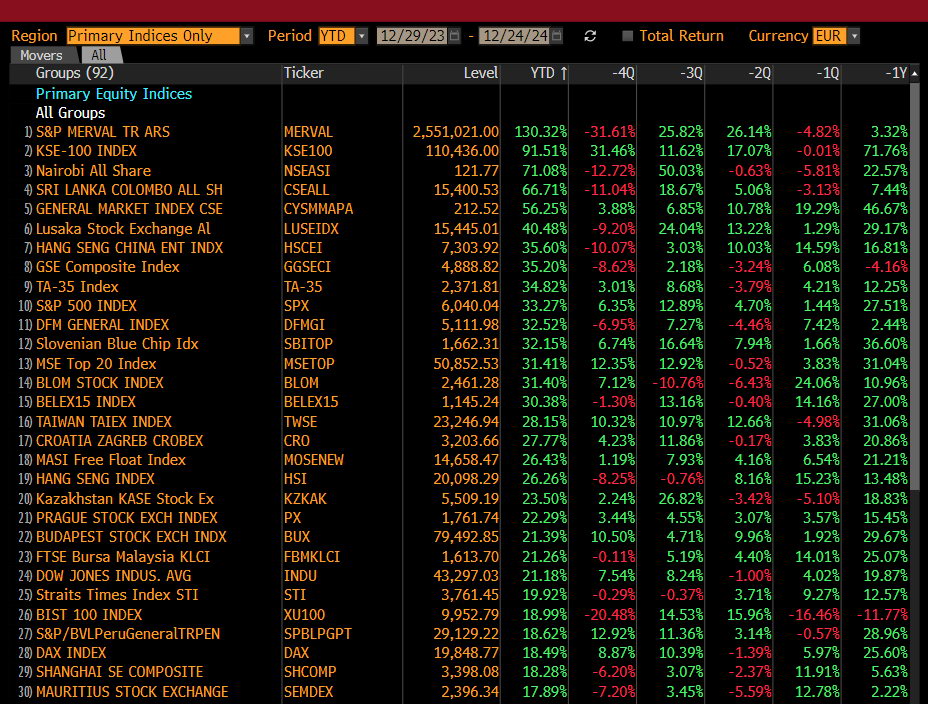Click the start date field 12/29/23
928x704 pixels.
pos(413,36)
